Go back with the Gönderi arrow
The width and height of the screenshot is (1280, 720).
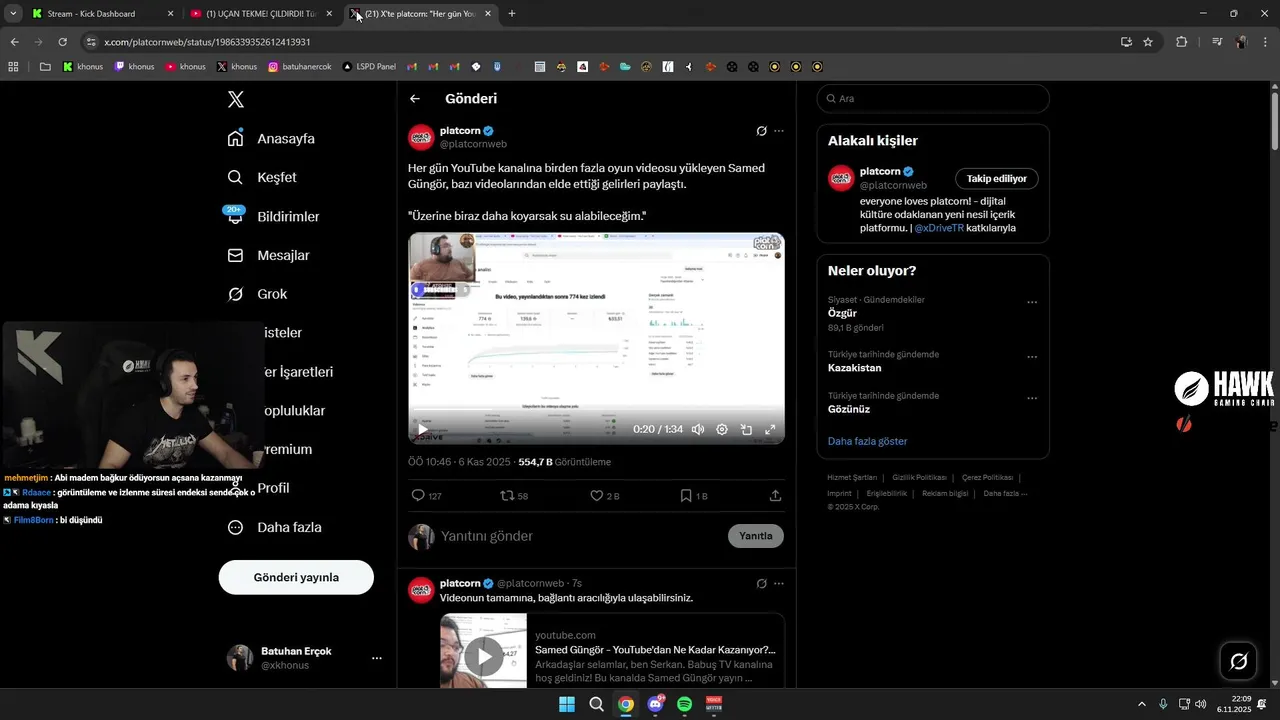pos(415,99)
